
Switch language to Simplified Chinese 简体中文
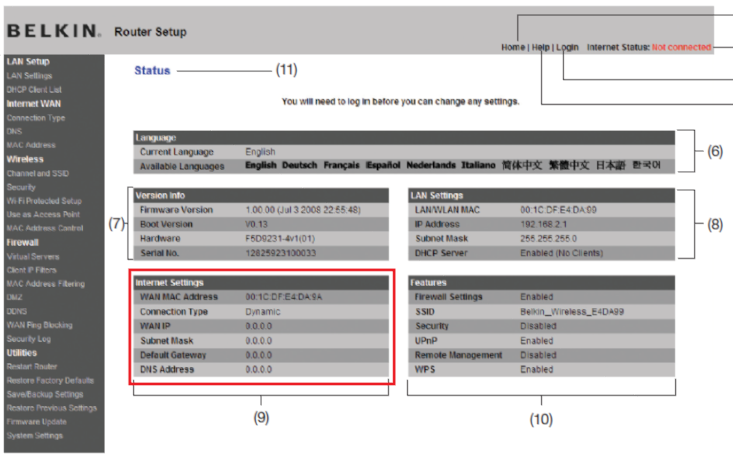[522, 165]
